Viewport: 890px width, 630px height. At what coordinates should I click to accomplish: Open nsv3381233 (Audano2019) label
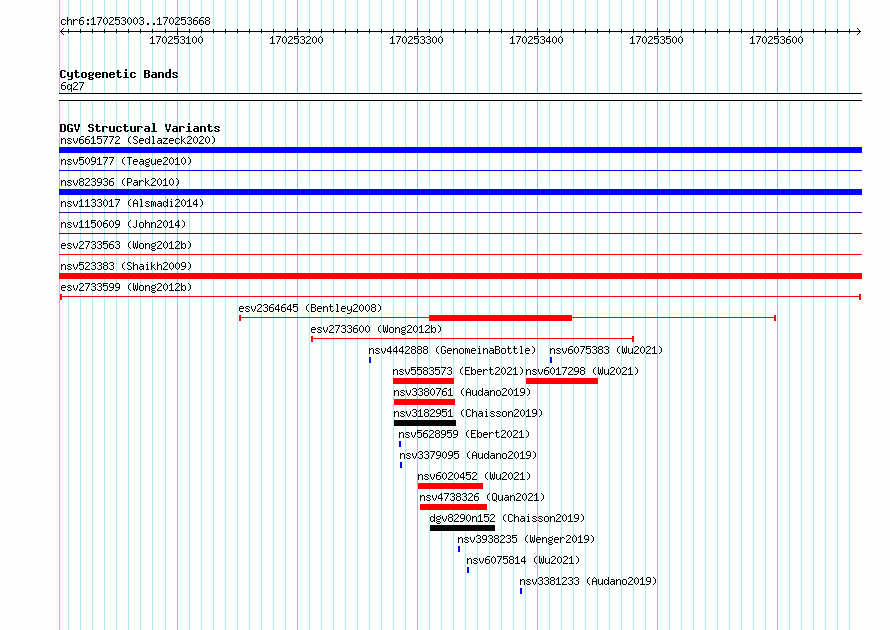[587, 581]
